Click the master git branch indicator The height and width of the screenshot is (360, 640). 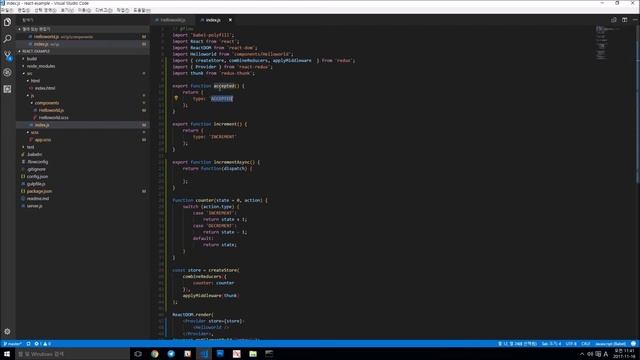click(x=12, y=344)
